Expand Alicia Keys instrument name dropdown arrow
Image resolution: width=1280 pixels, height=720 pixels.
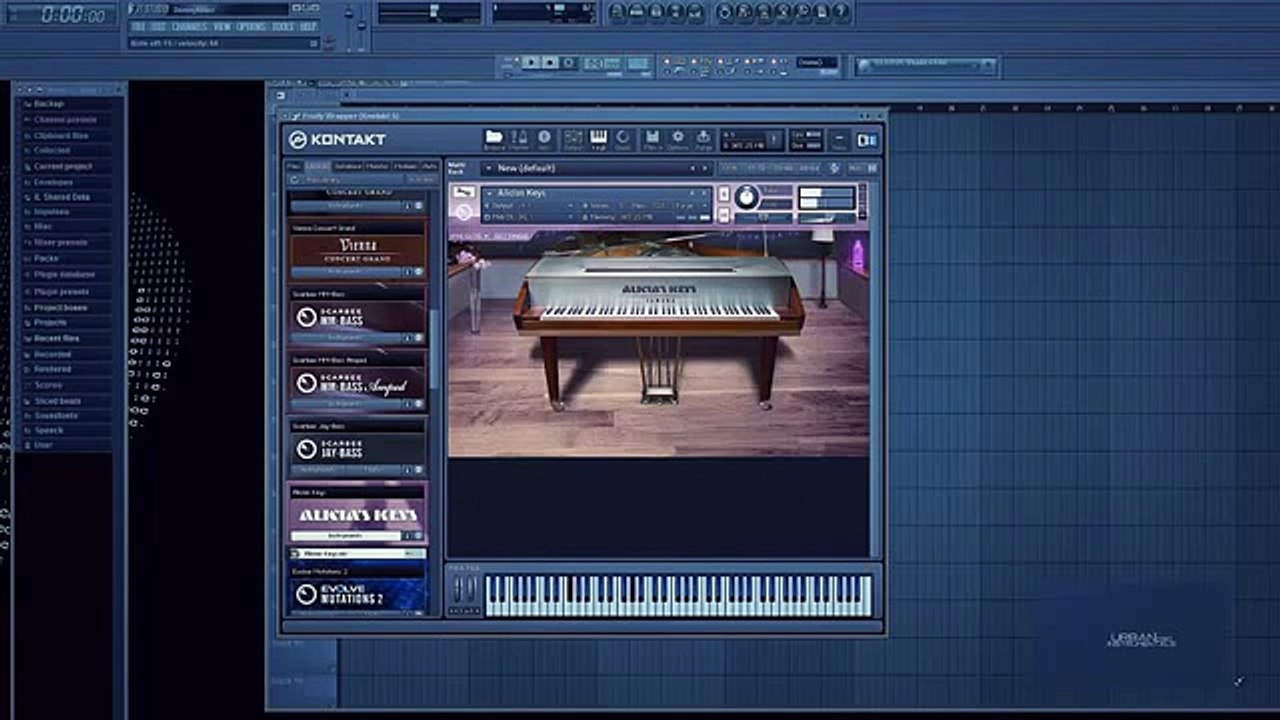tap(490, 193)
